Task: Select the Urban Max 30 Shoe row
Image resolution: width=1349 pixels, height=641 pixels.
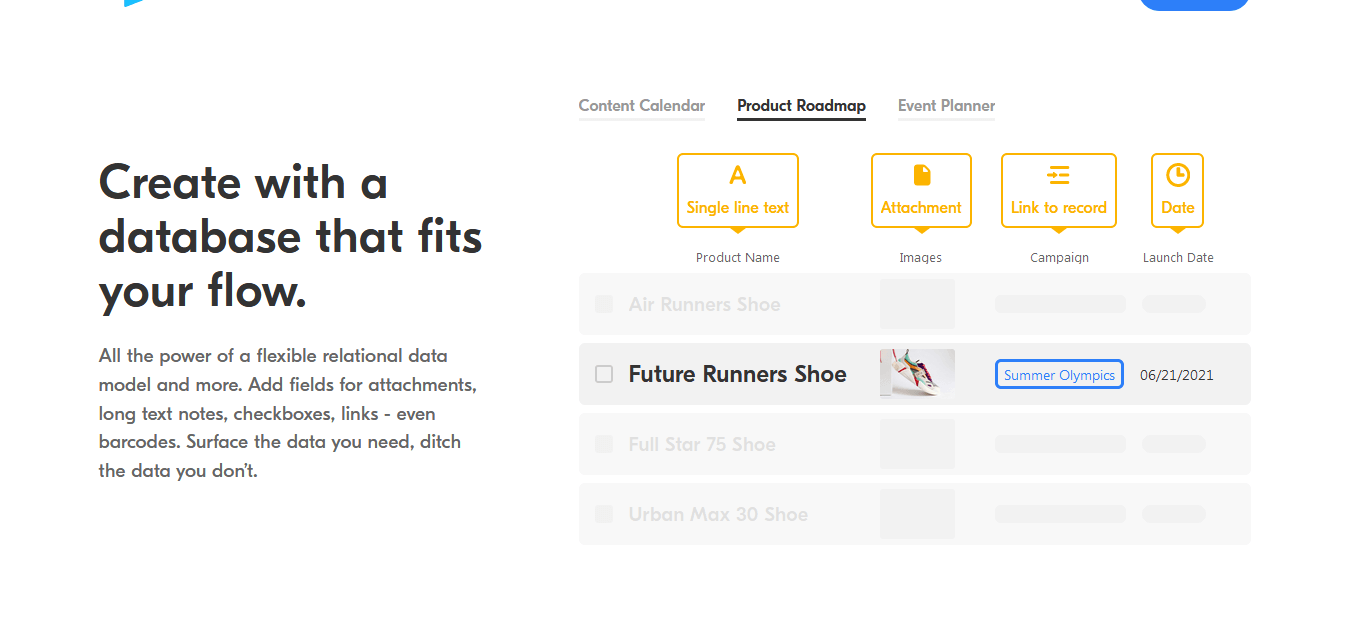Action: [x=915, y=514]
